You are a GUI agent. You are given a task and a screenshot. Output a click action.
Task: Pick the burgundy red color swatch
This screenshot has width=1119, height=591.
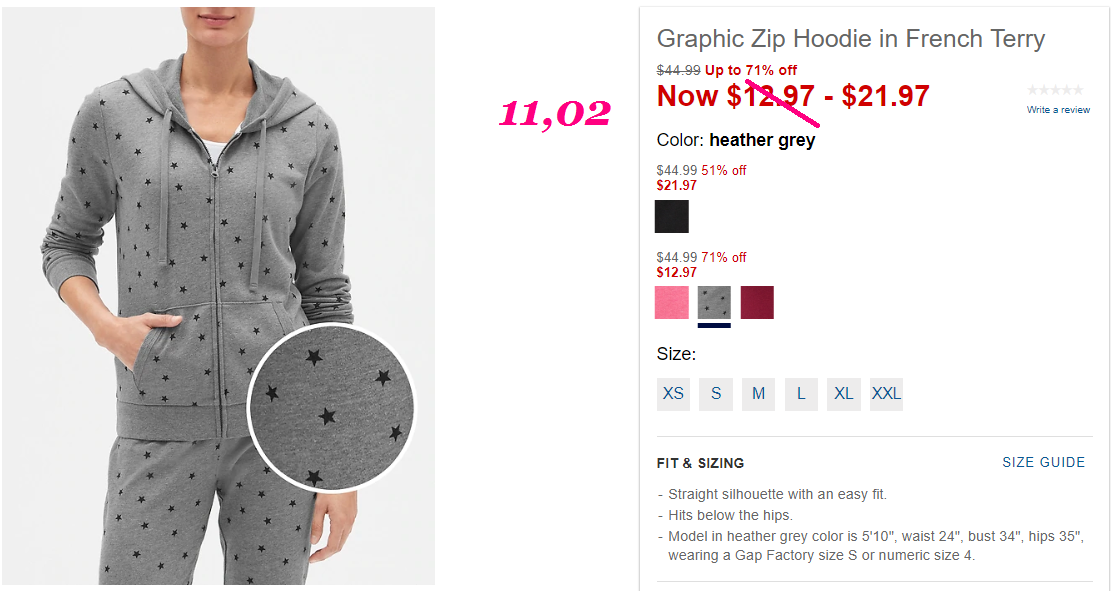pyautogui.click(x=757, y=303)
